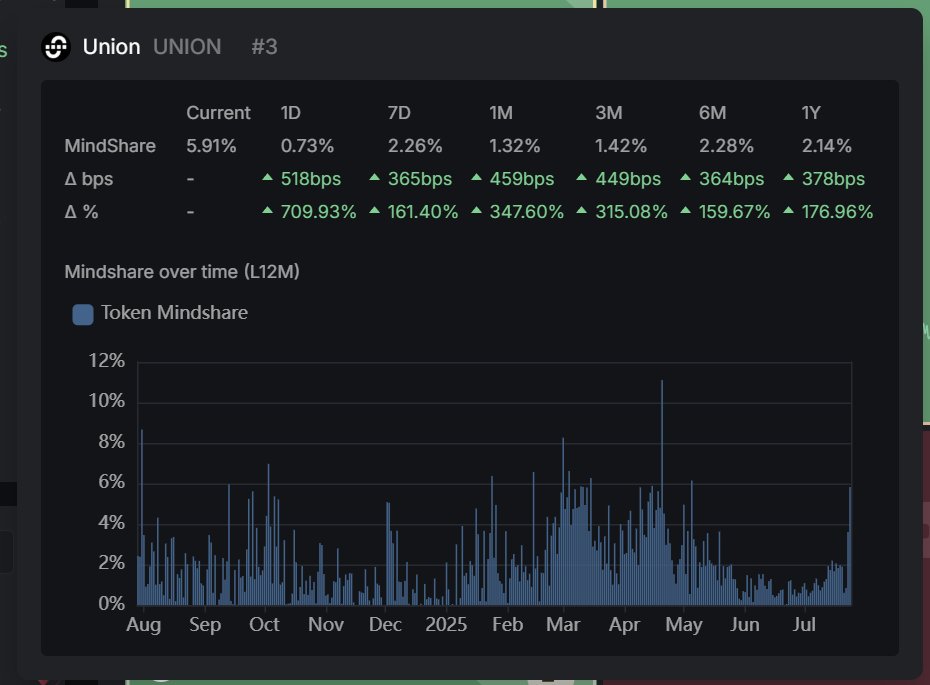
Task: Click the up arrow beside 459bps
Action: [476, 177]
